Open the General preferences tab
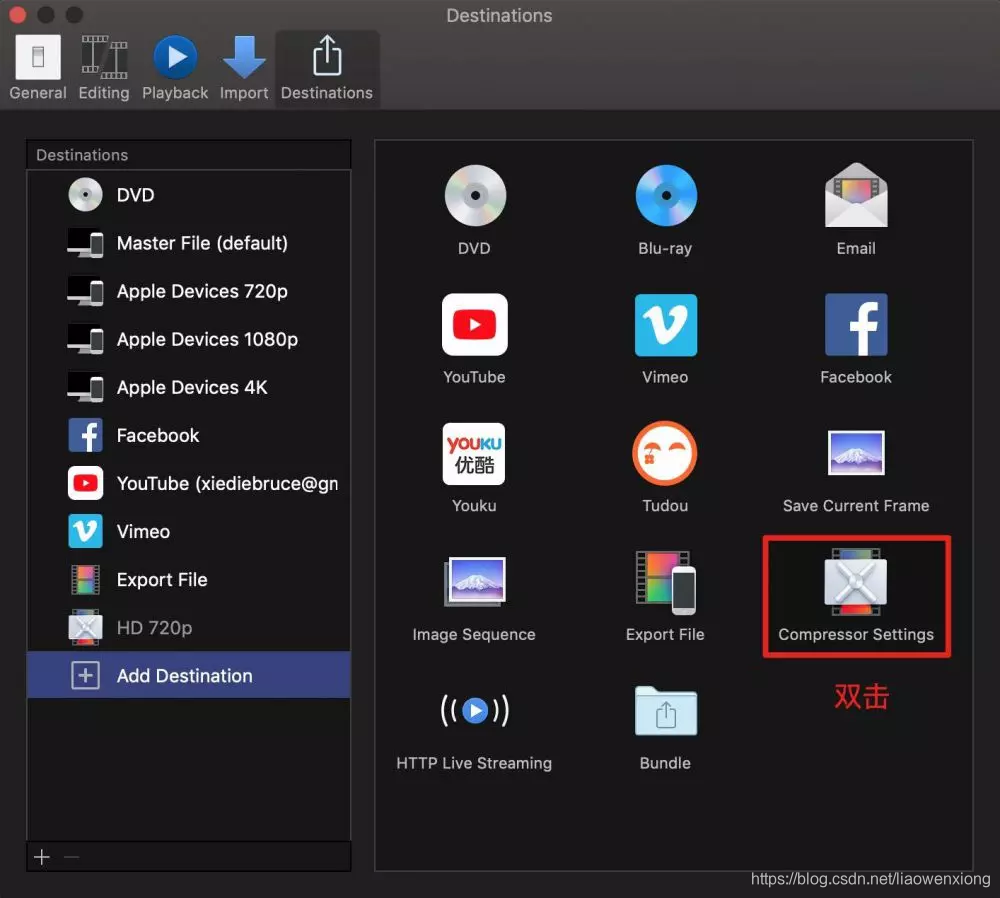This screenshot has width=1000, height=898. pyautogui.click(x=38, y=68)
